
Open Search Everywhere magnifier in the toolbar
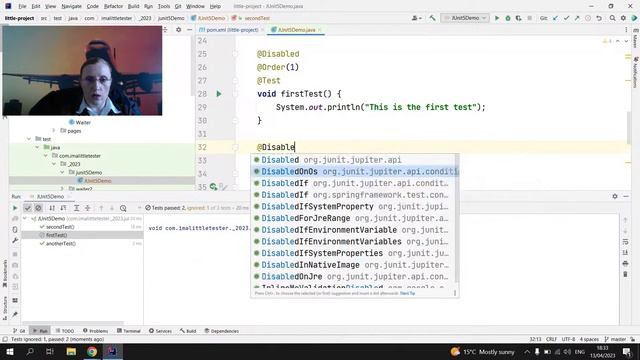[x=612, y=18]
